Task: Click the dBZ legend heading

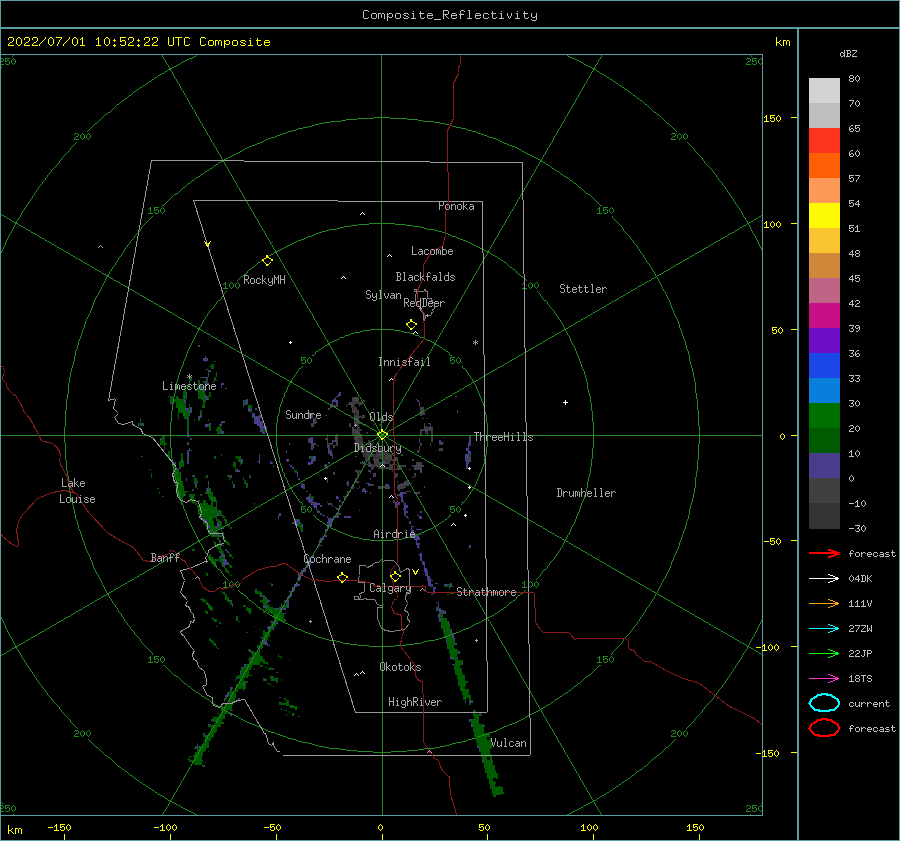Action: 848,53
